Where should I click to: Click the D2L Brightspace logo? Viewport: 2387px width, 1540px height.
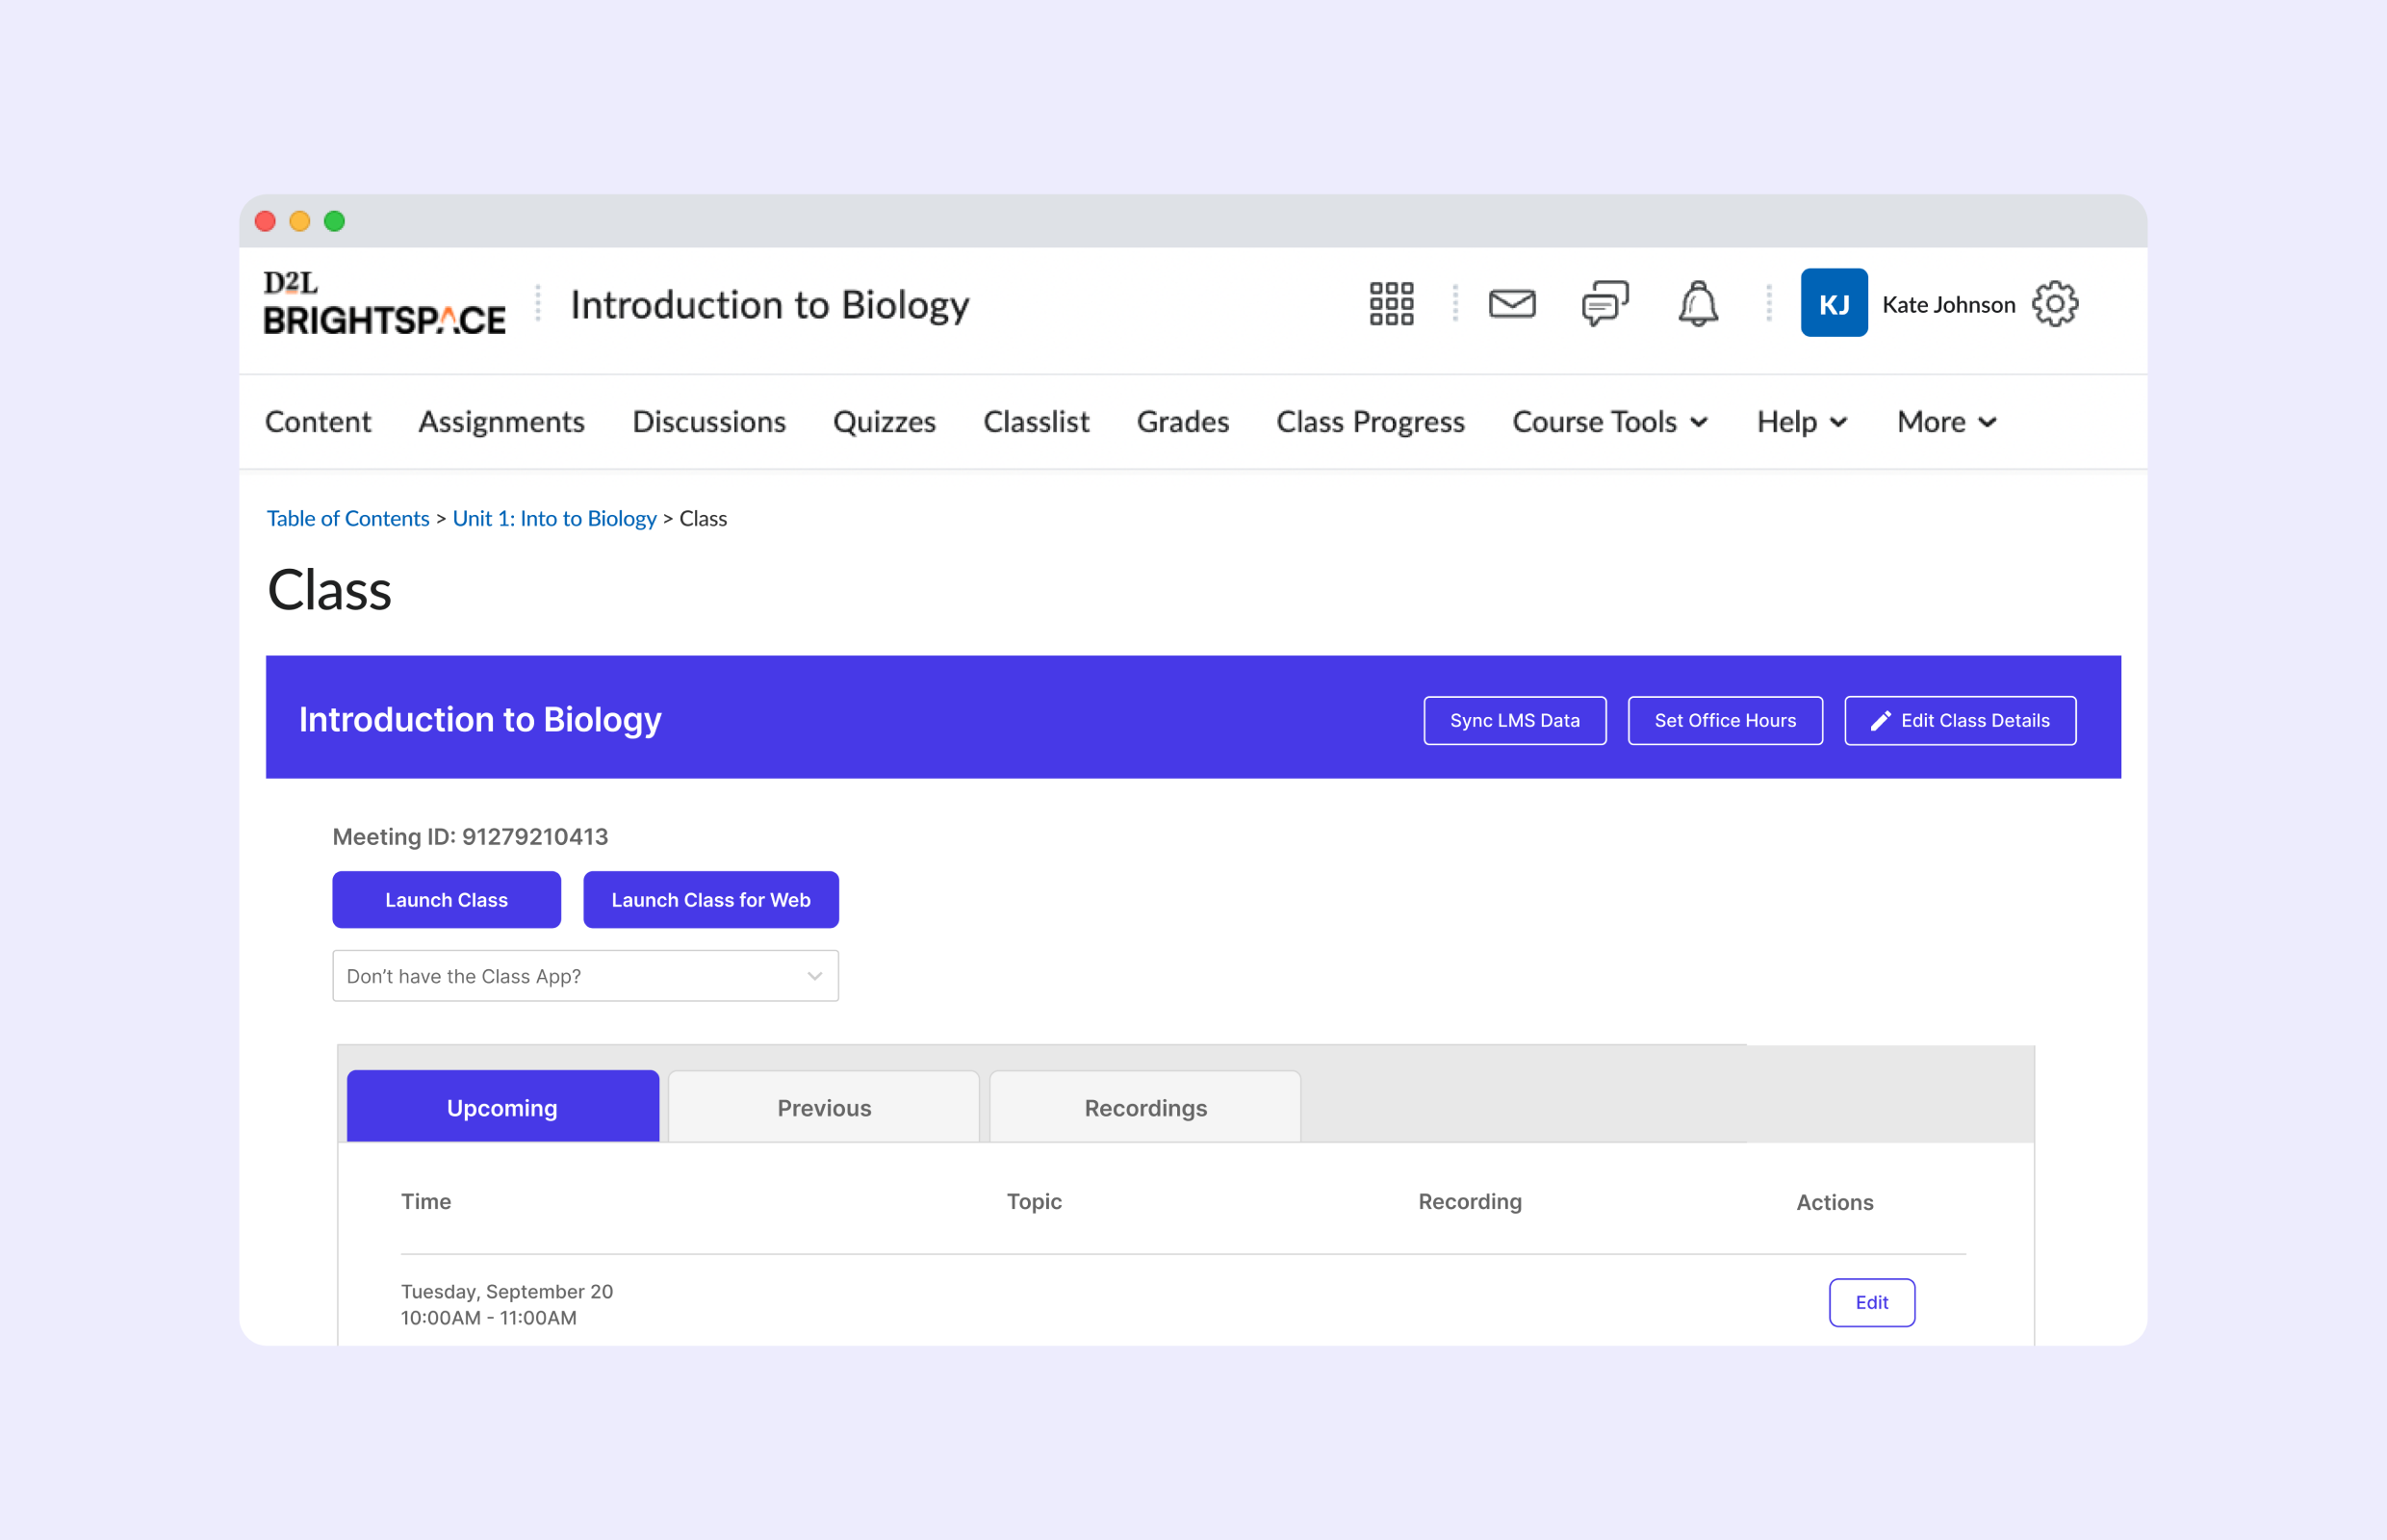[386, 305]
